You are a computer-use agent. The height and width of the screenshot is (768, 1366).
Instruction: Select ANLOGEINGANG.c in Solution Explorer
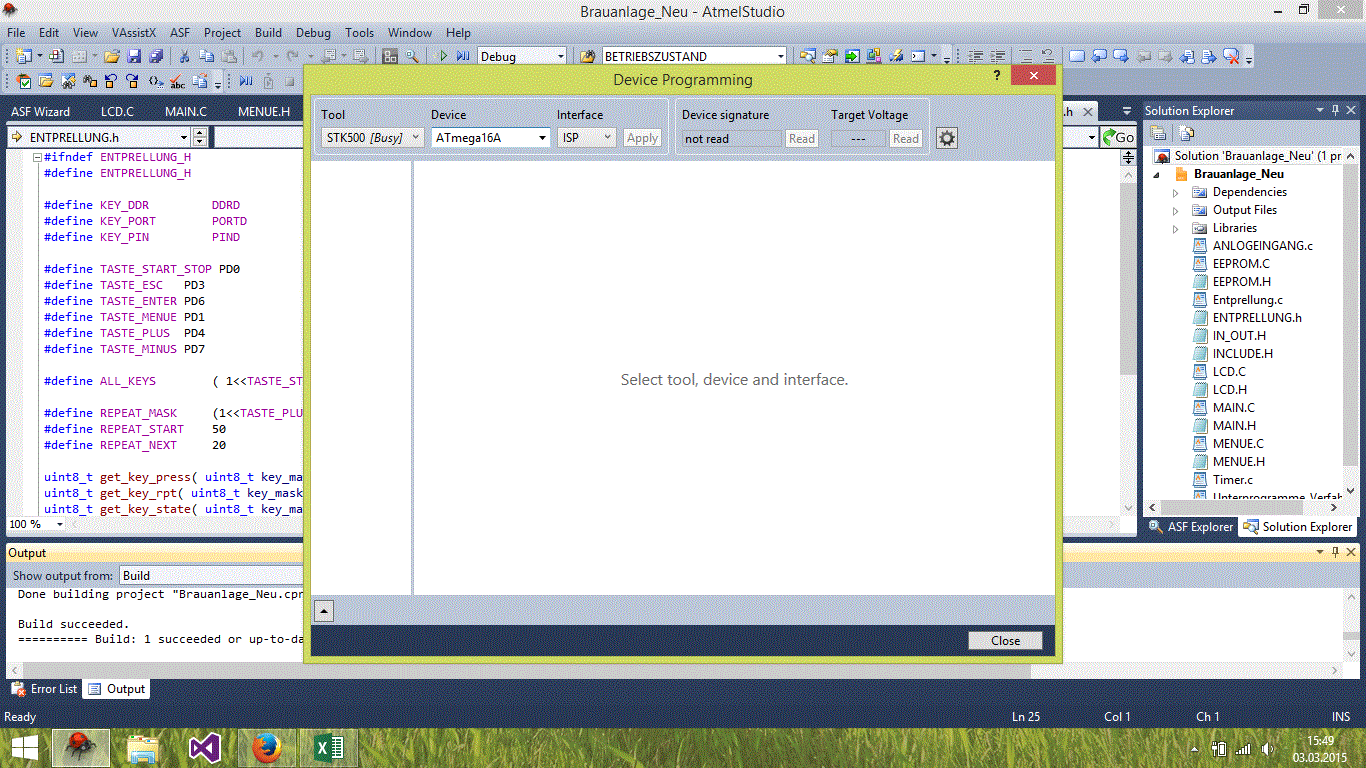coord(1263,246)
